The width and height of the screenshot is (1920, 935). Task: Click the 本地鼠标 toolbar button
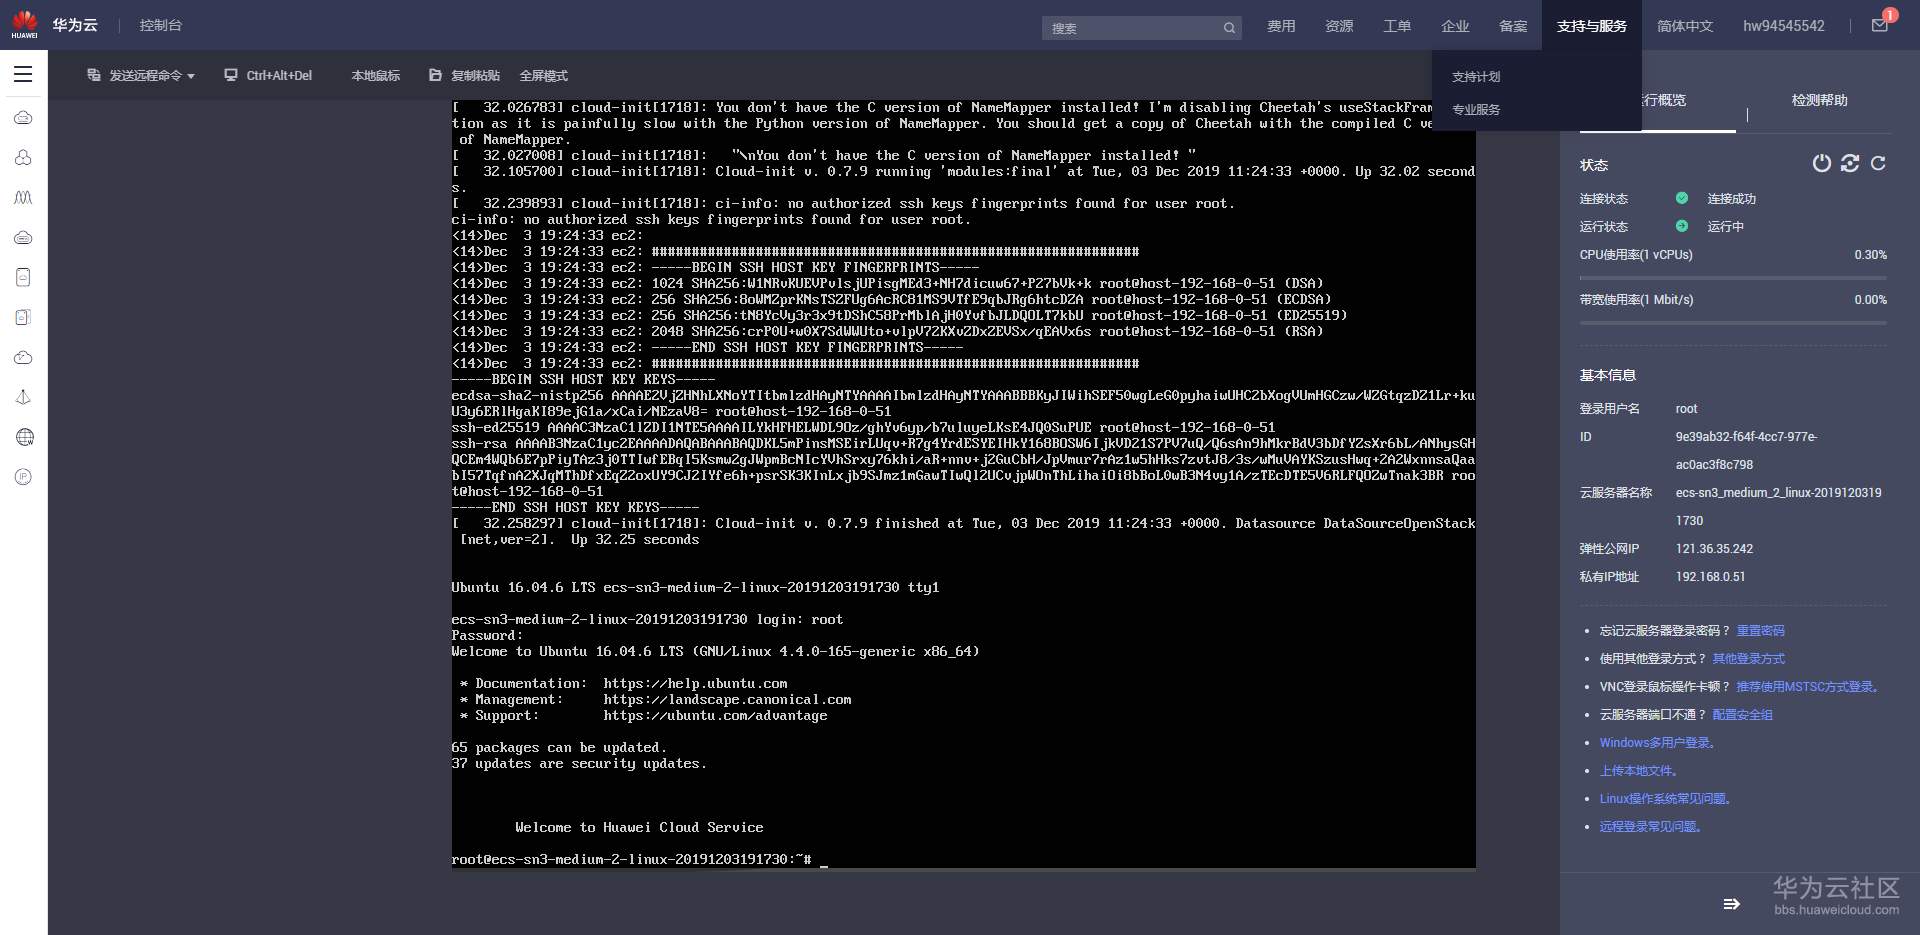375,76
